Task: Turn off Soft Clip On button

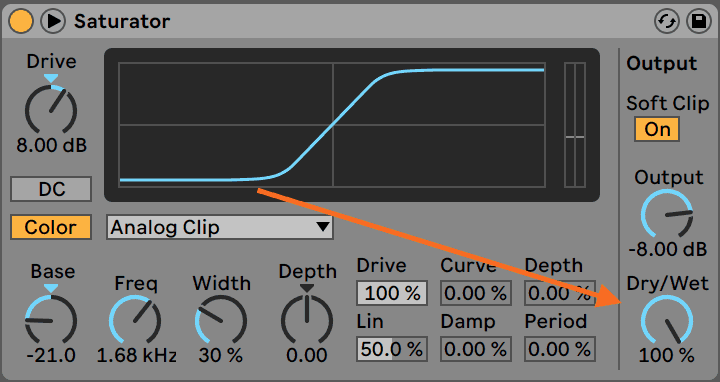Action: click(x=657, y=129)
